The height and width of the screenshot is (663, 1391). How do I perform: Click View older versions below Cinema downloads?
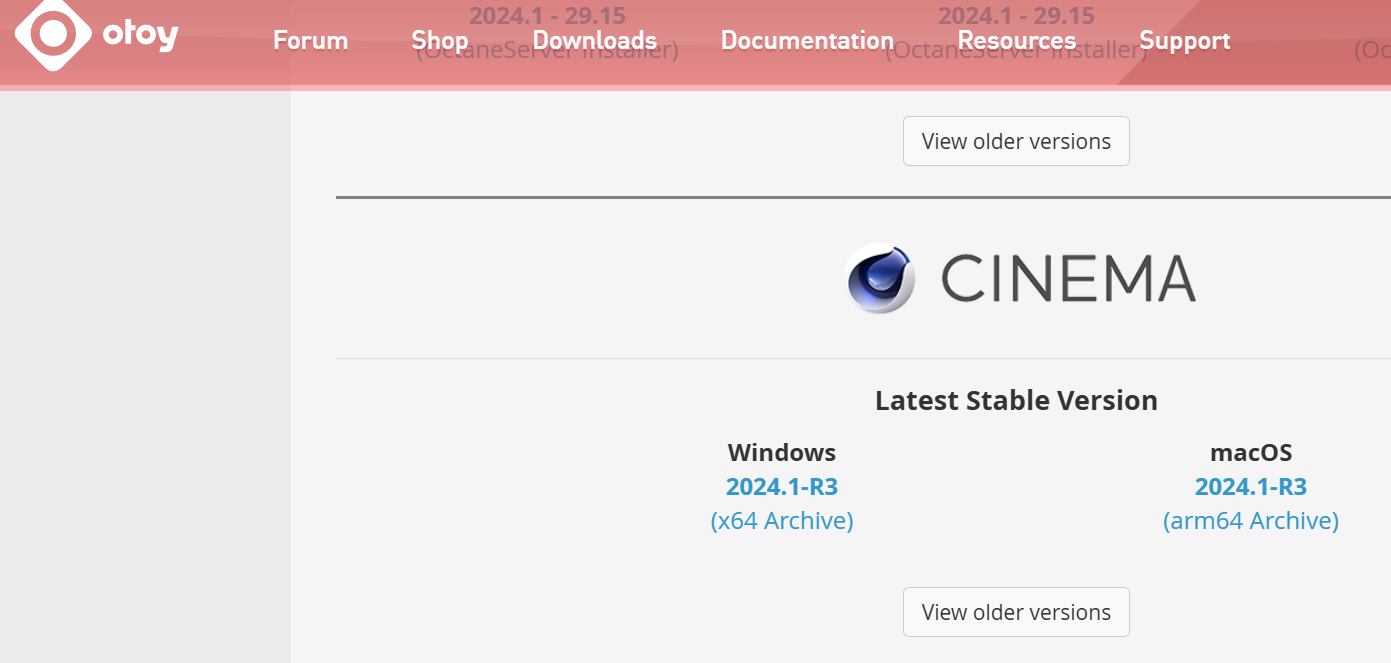1016,612
